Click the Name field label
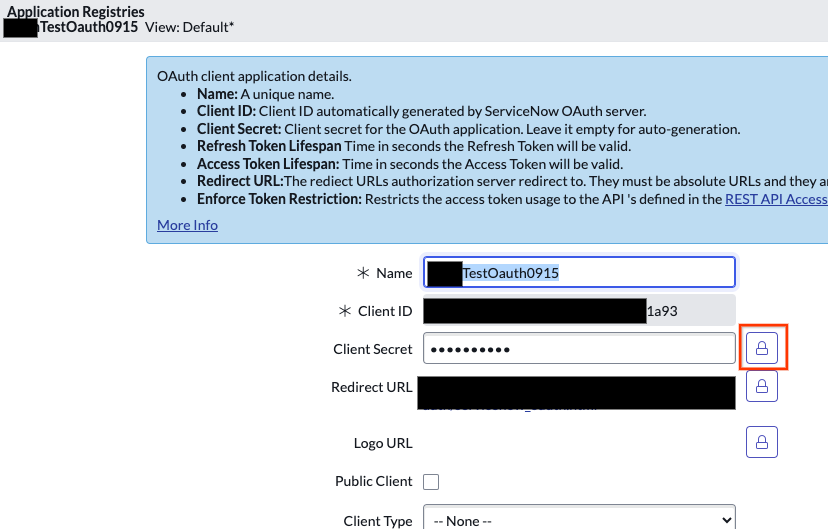828x529 pixels. coord(394,273)
